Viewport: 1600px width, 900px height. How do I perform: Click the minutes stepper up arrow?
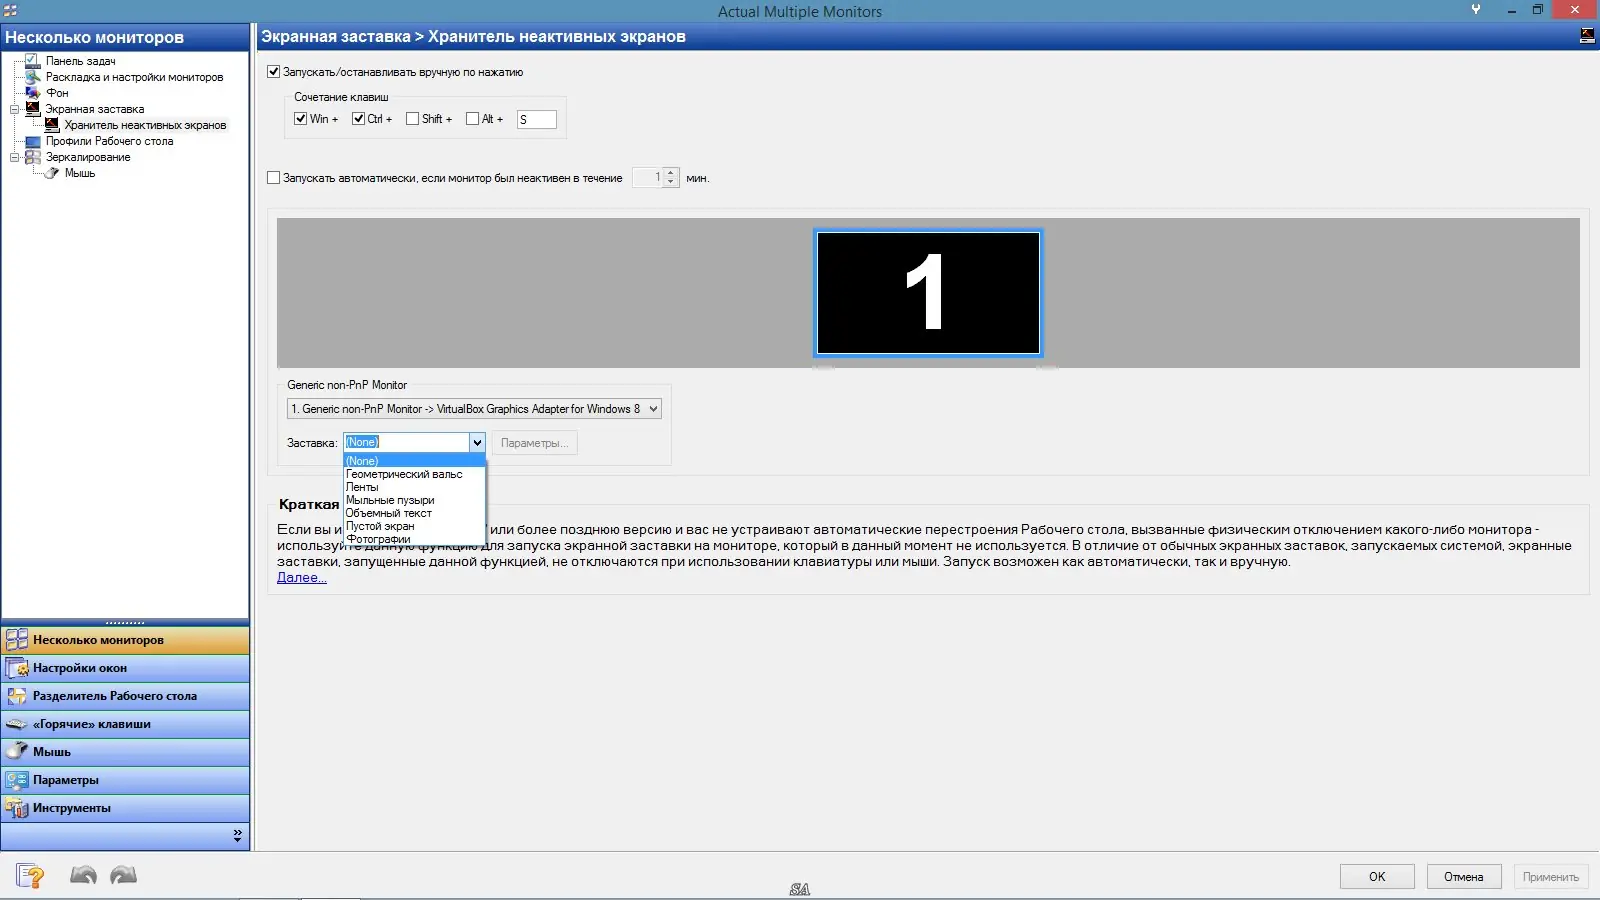pyautogui.click(x=669, y=172)
